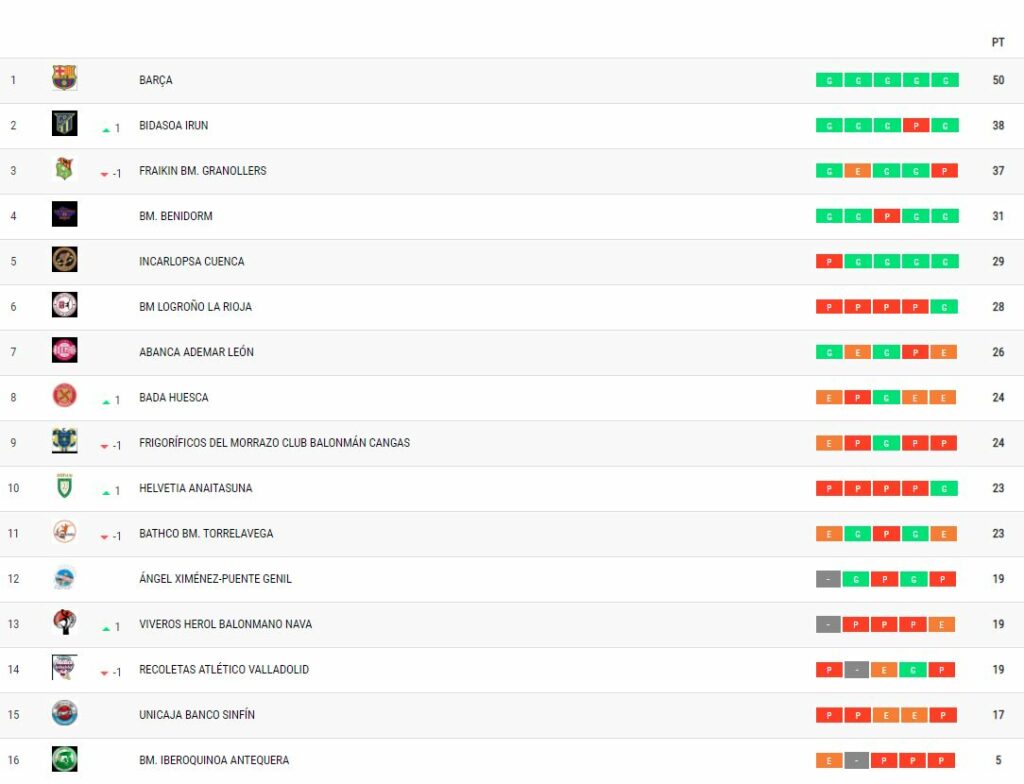
Task: Click the BM. Benidorm team logo
Action: [x=65, y=214]
